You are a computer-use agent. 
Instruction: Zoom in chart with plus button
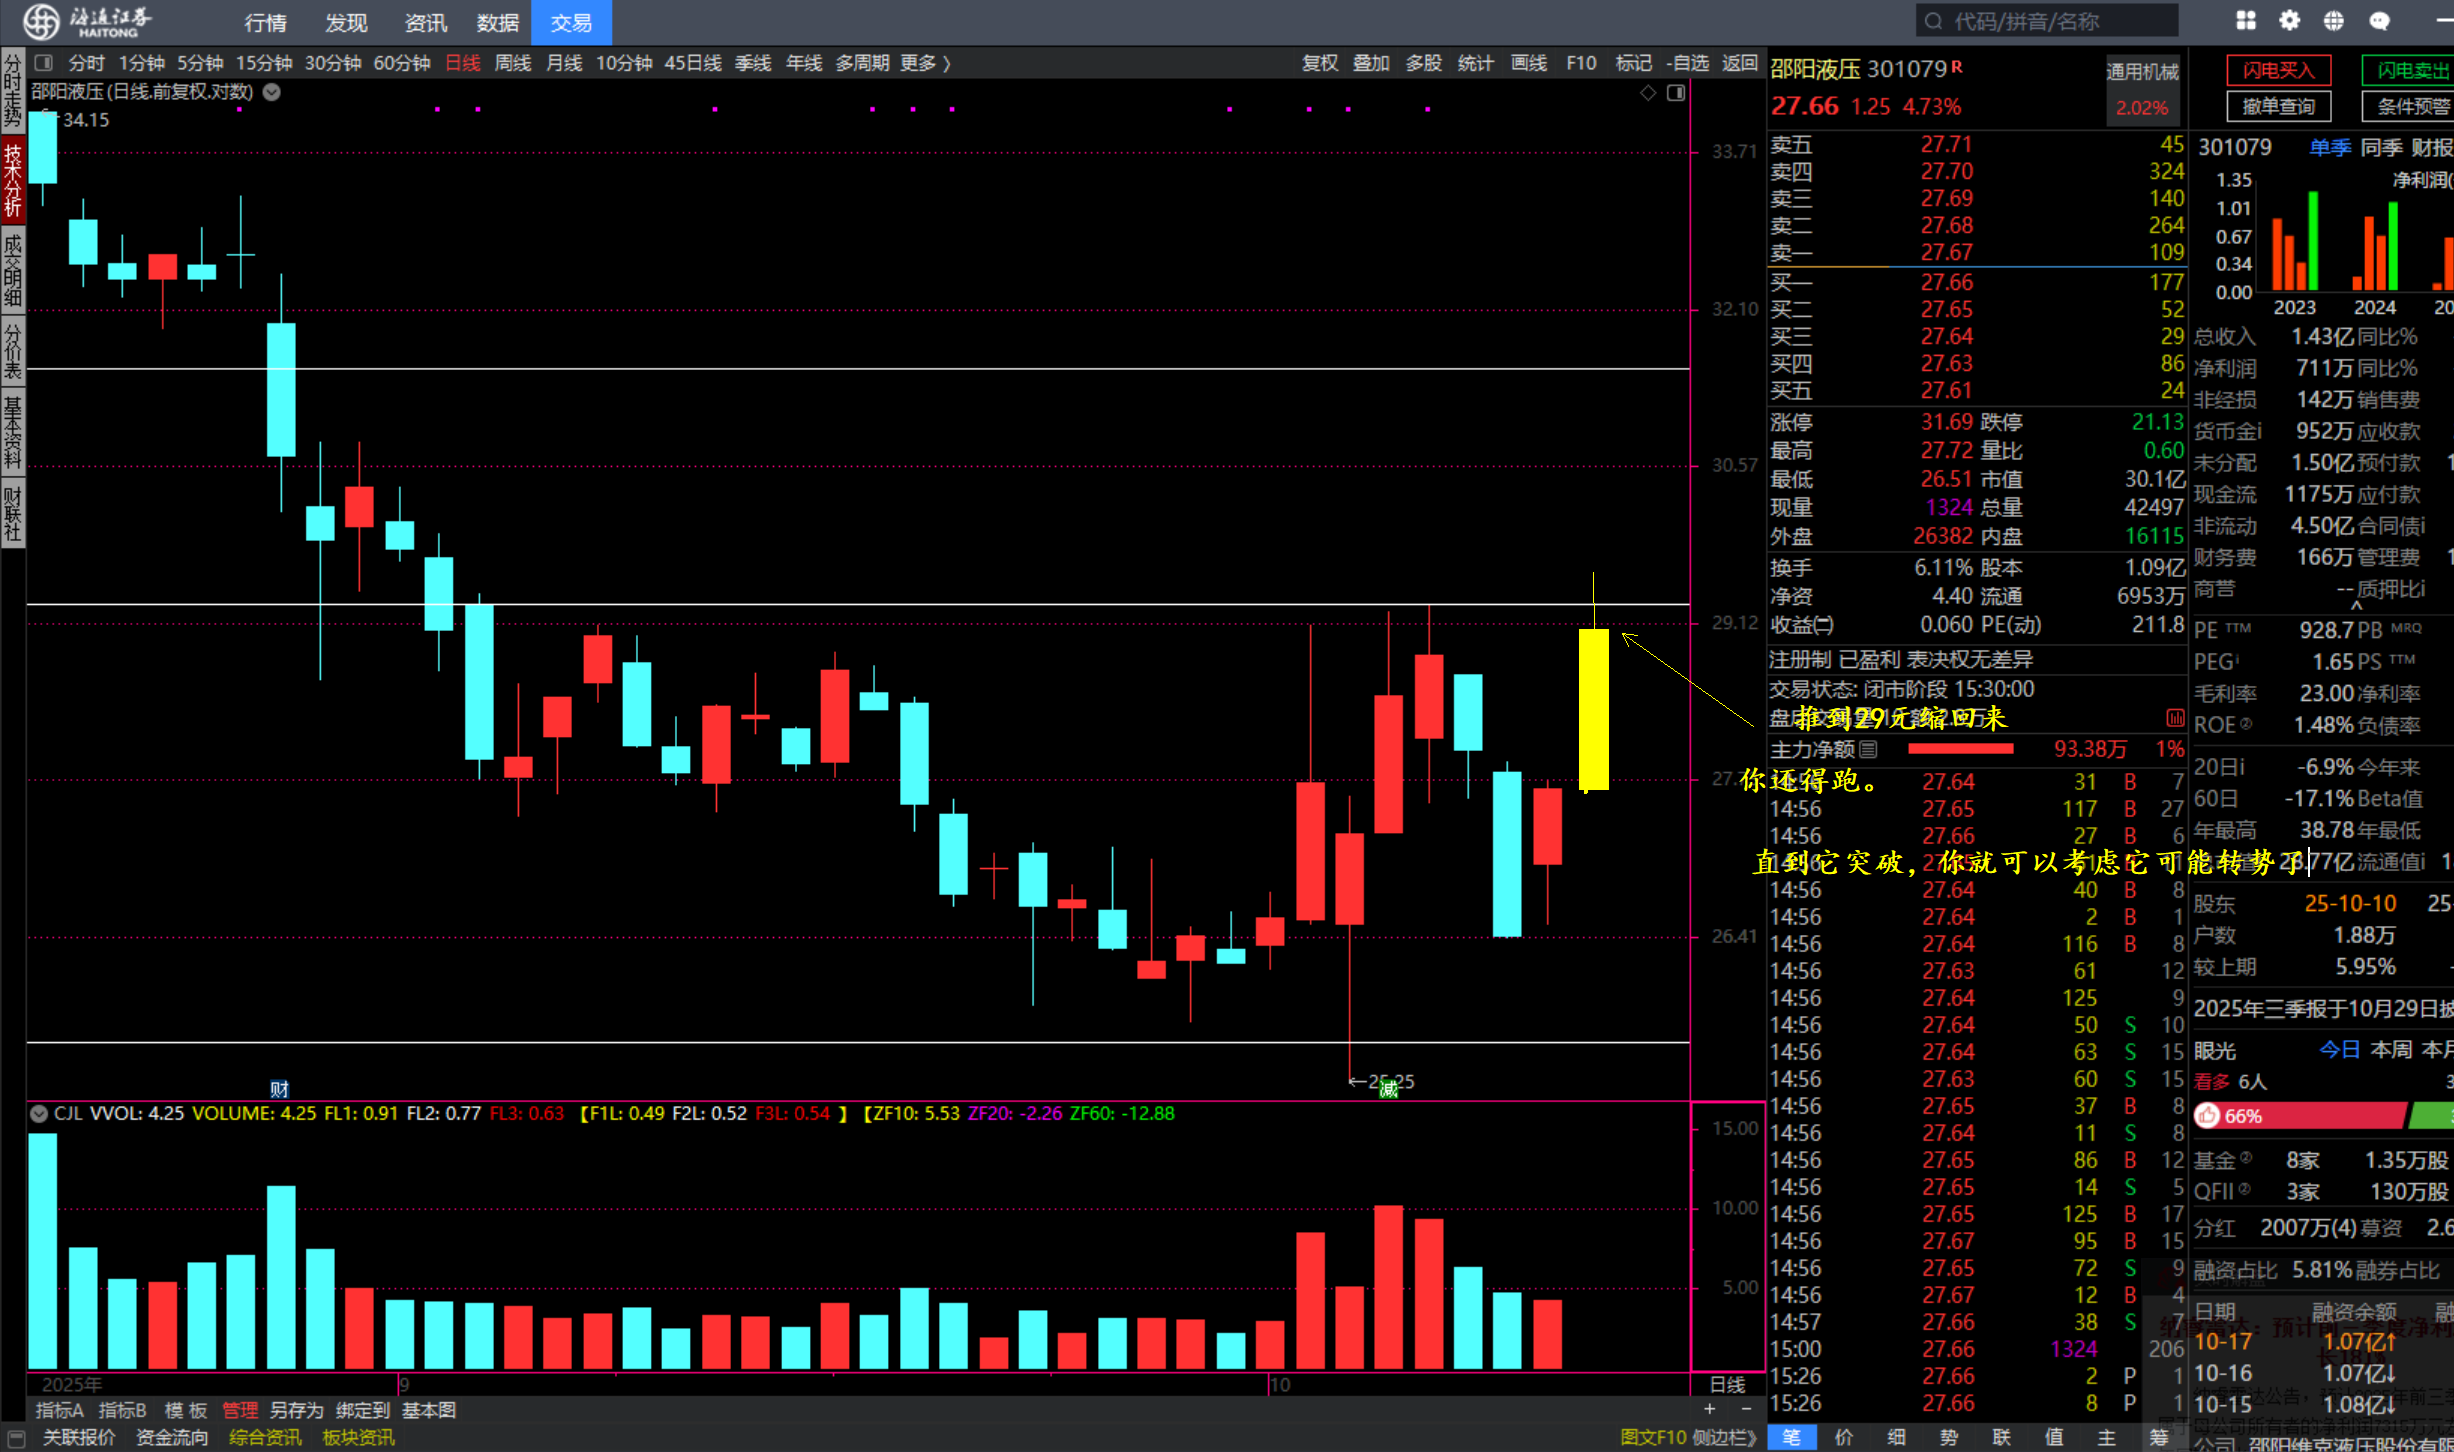click(x=1710, y=1409)
